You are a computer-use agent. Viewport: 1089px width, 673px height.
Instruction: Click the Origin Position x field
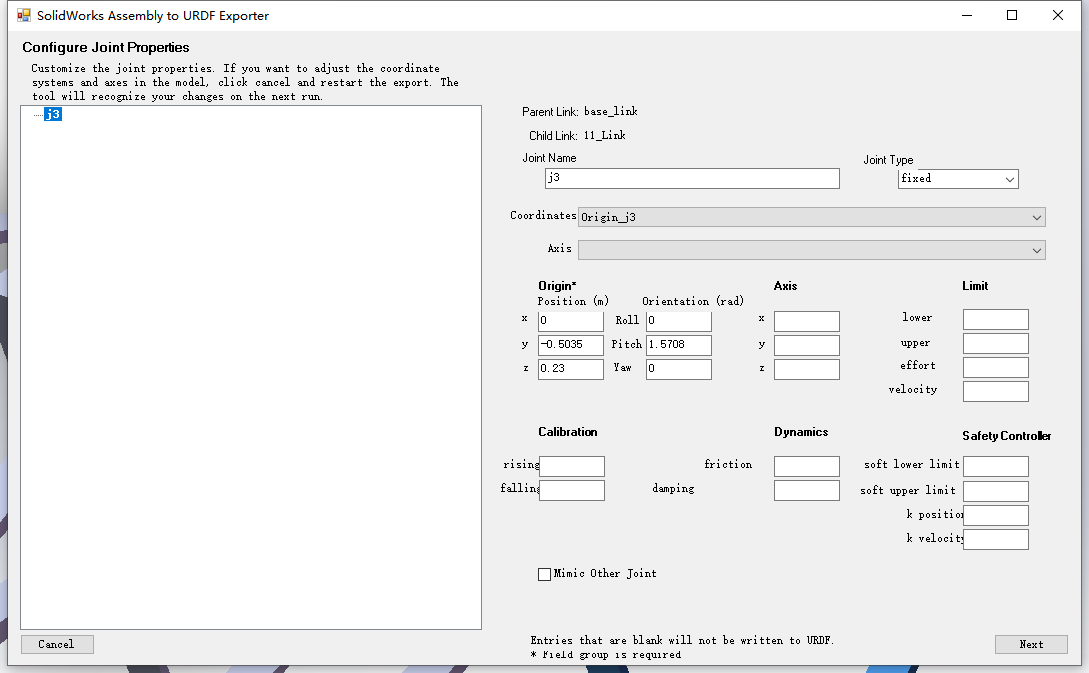[x=570, y=320]
